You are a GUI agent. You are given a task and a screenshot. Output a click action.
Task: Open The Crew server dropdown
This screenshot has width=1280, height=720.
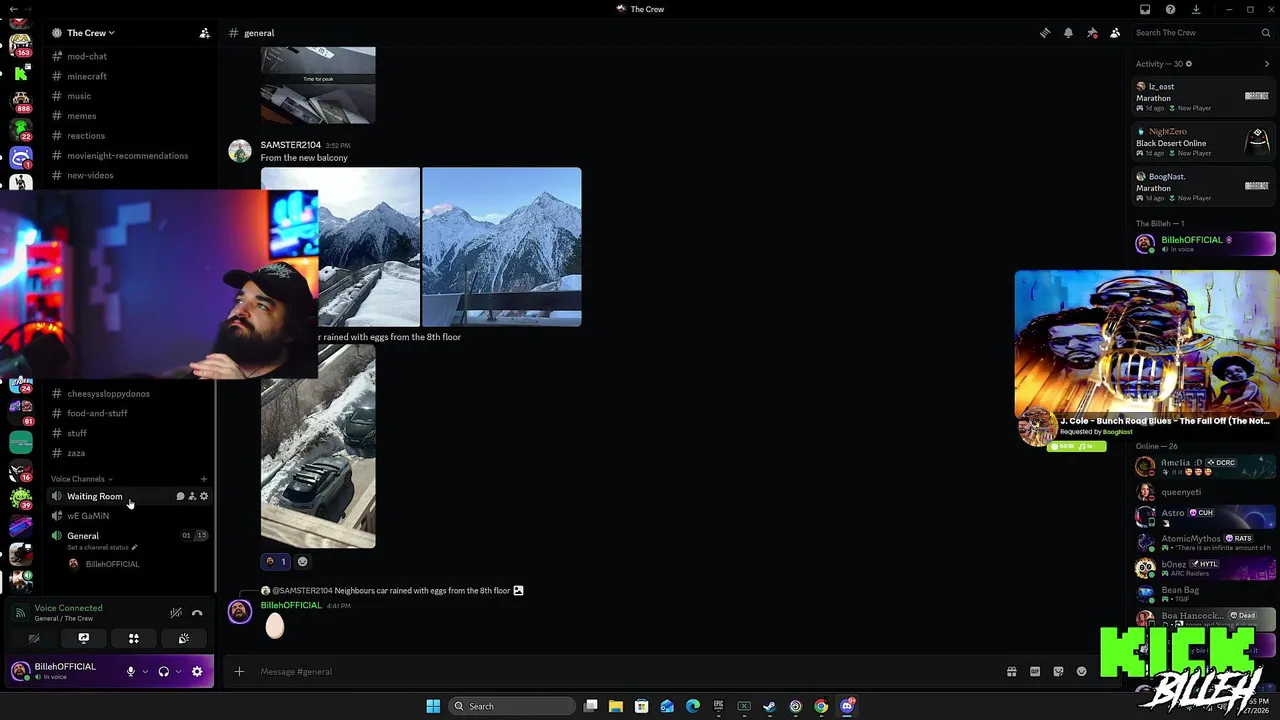pyautogui.click(x=90, y=33)
